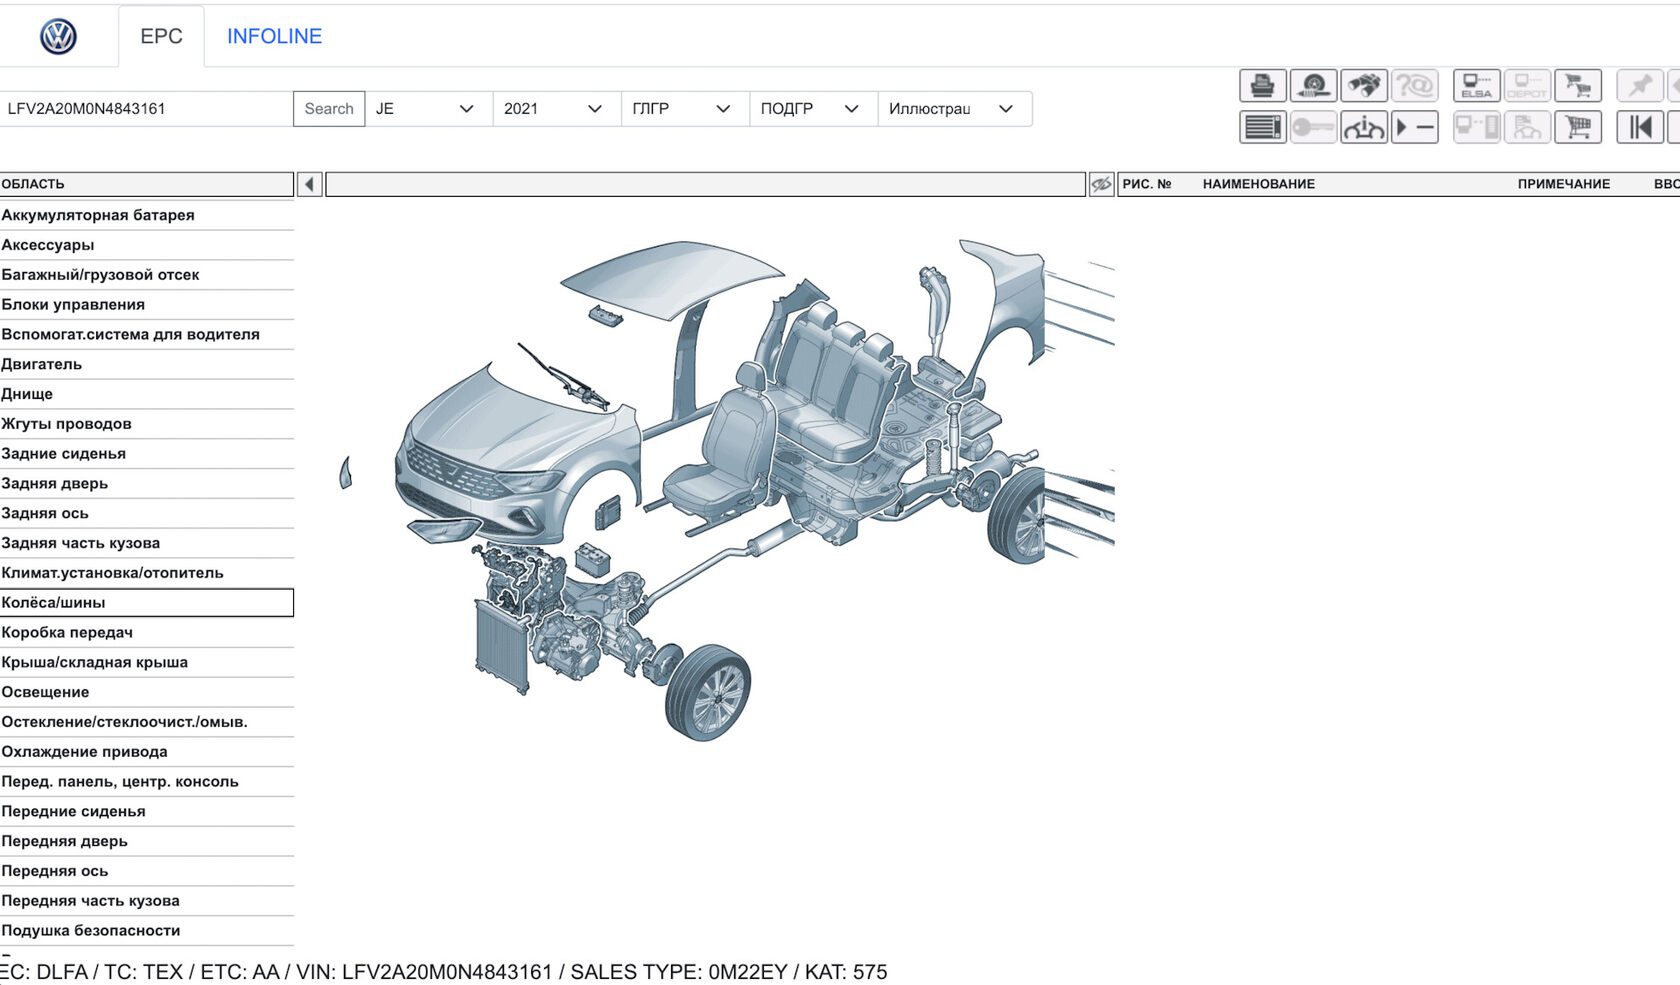The width and height of the screenshot is (1680, 985).
Task: Choose Коробка передач from the list
Action: tap(67, 632)
